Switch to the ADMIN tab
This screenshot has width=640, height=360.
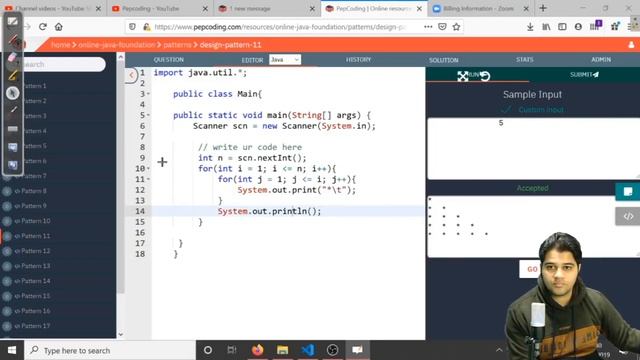tap(601, 60)
